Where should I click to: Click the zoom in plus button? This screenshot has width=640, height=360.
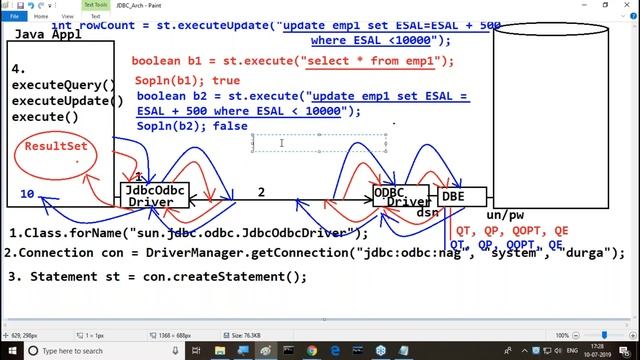coord(633,336)
